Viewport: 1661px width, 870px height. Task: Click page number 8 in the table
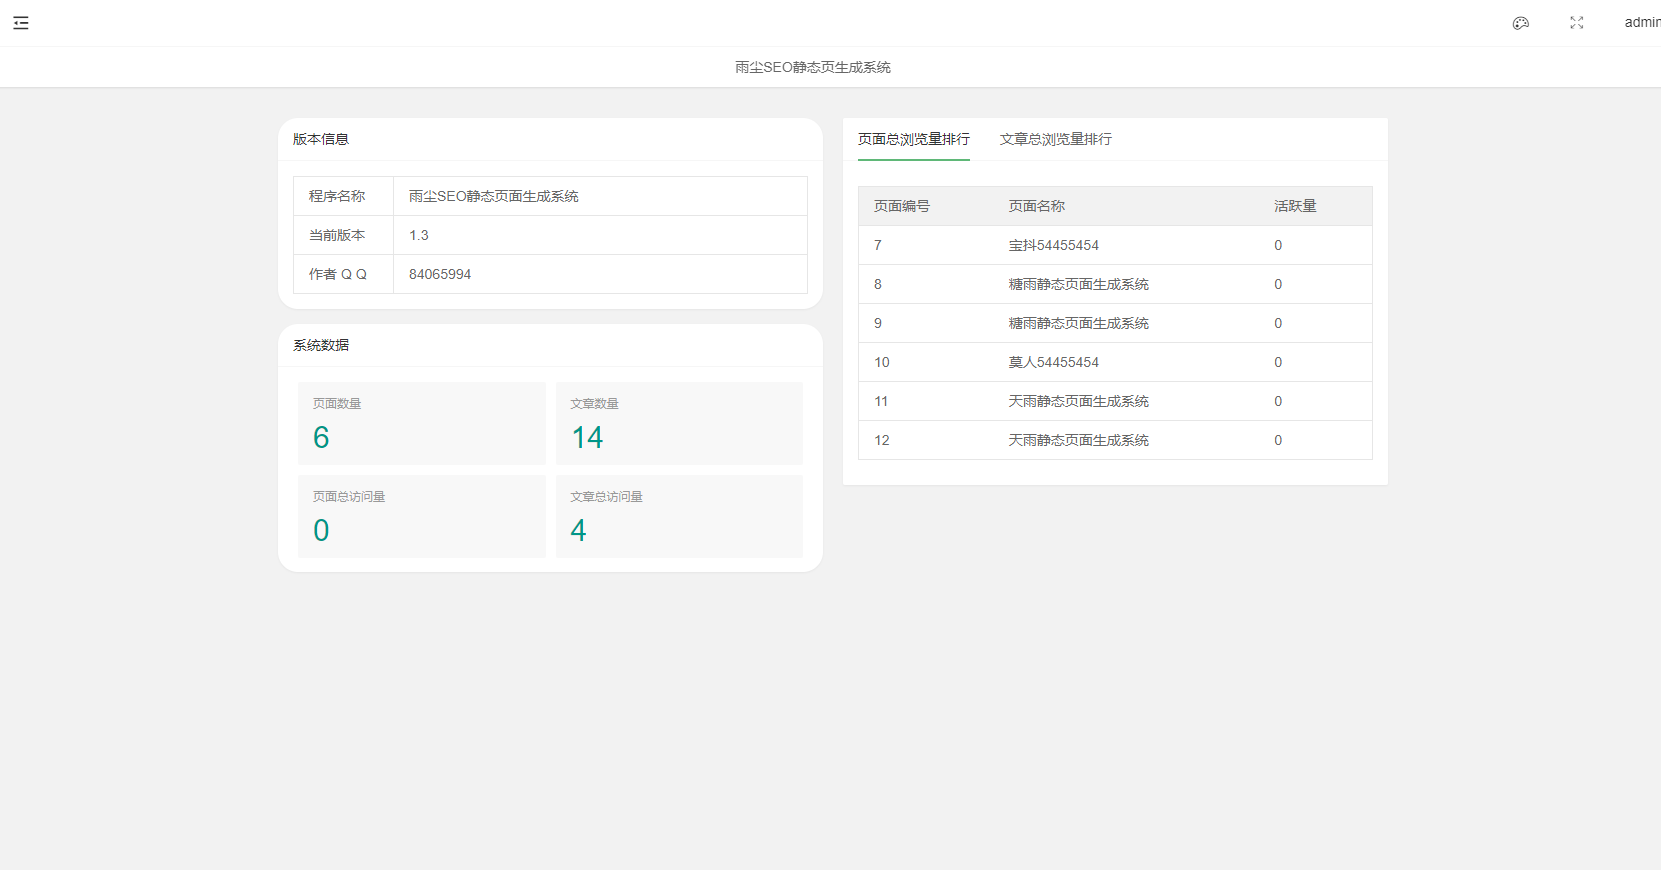coord(878,284)
